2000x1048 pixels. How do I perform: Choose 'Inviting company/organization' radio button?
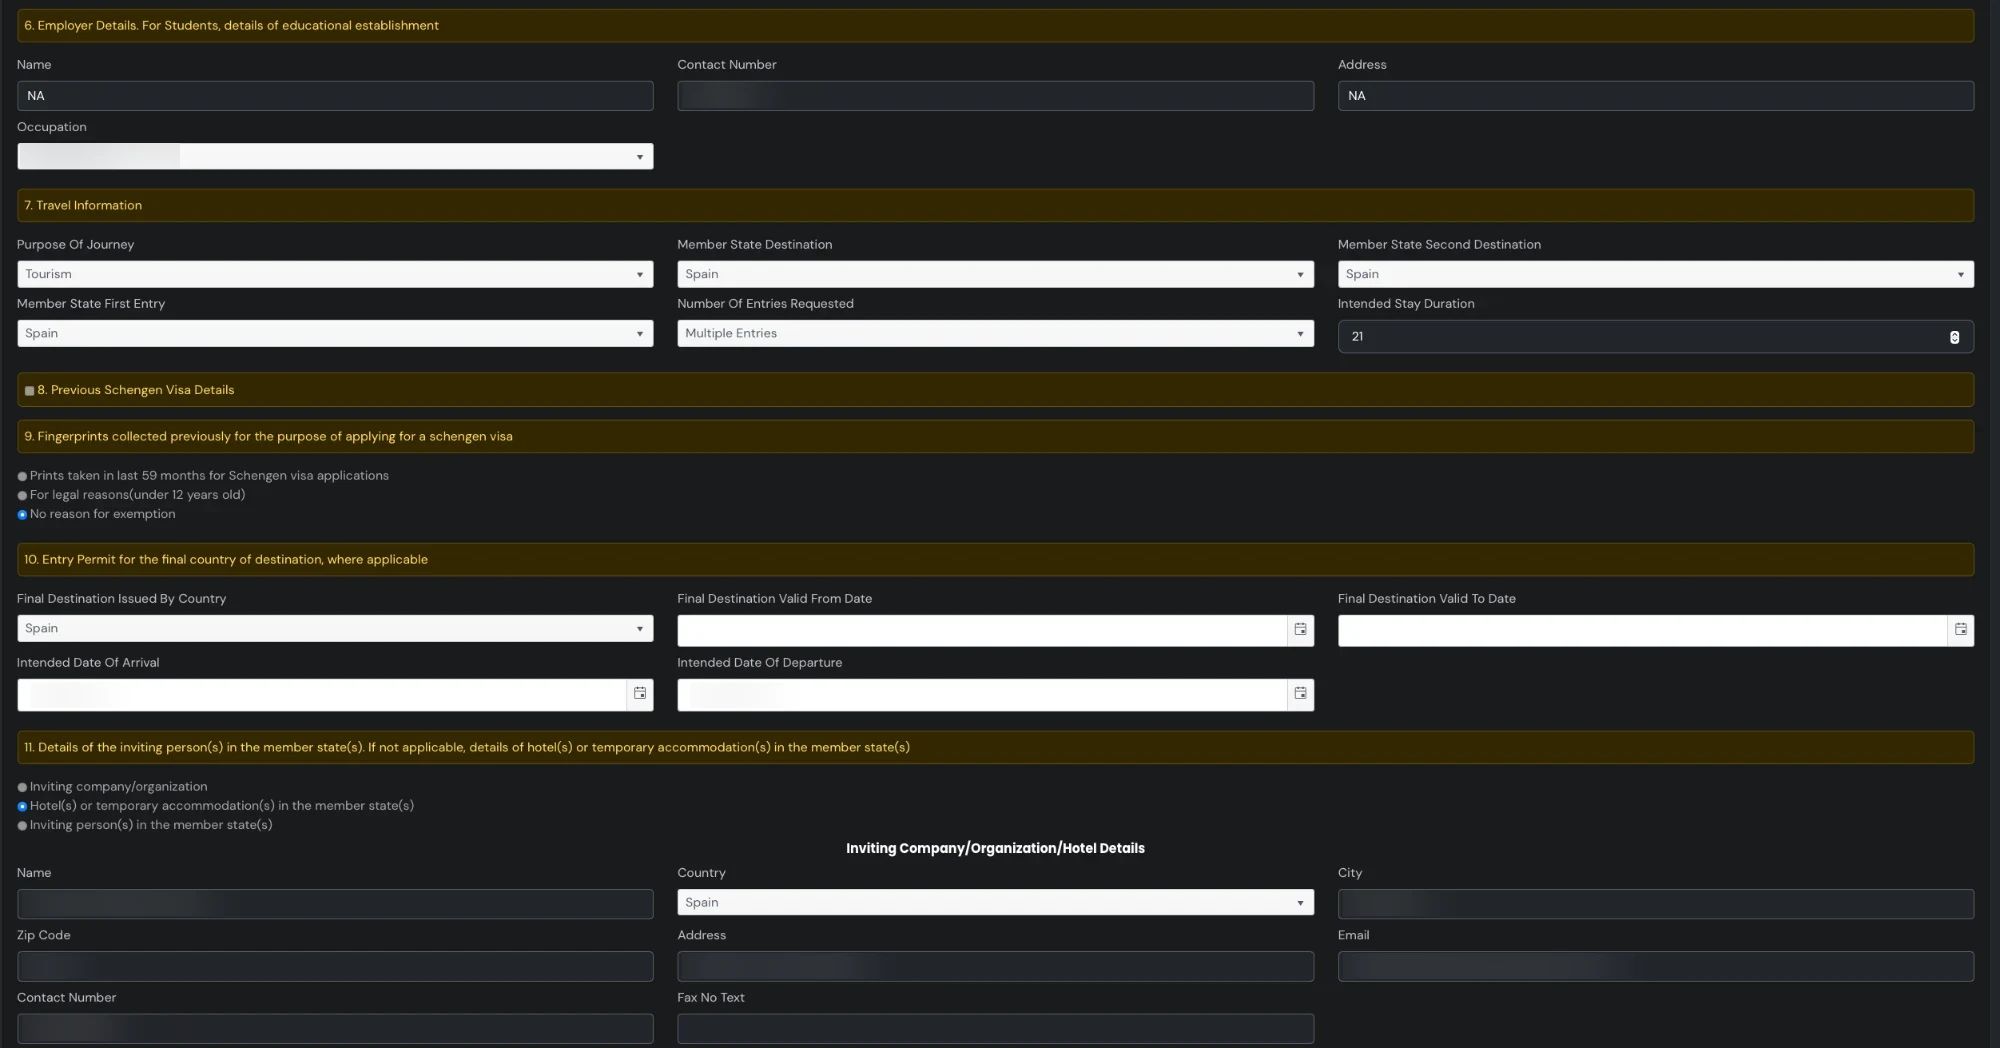coord(22,788)
